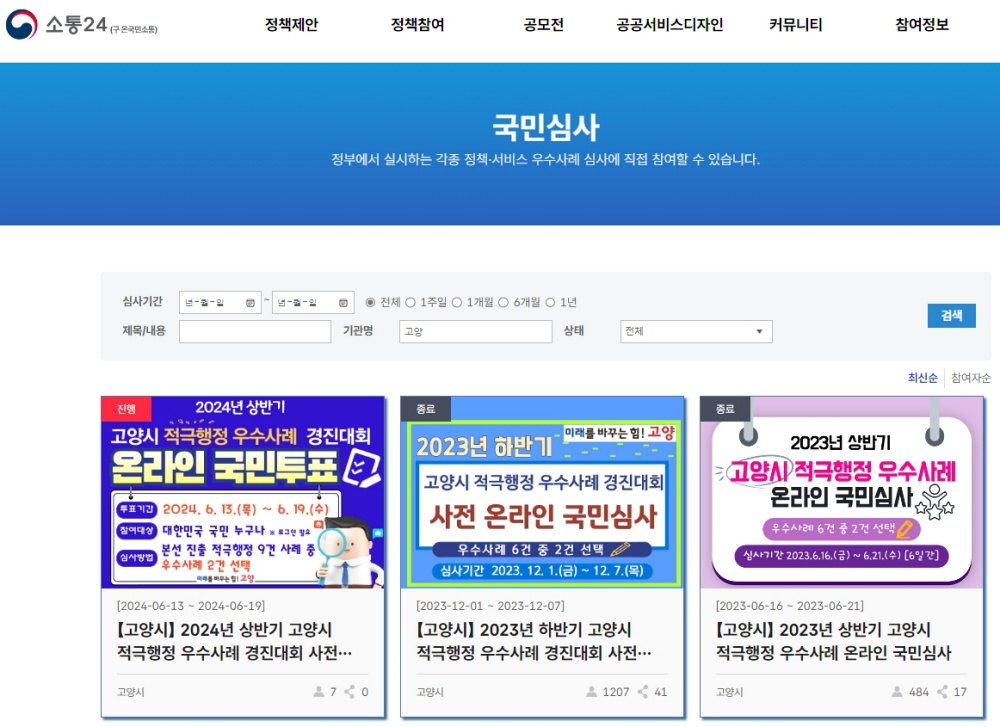Focus the 기관명 field containing 고양
Viewport: 1000px width, 727px height.
[476, 332]
